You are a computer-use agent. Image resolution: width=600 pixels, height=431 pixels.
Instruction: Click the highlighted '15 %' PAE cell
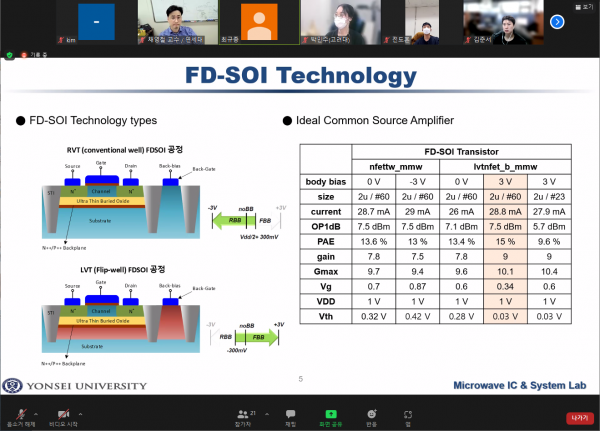click(x=505, y=242)
